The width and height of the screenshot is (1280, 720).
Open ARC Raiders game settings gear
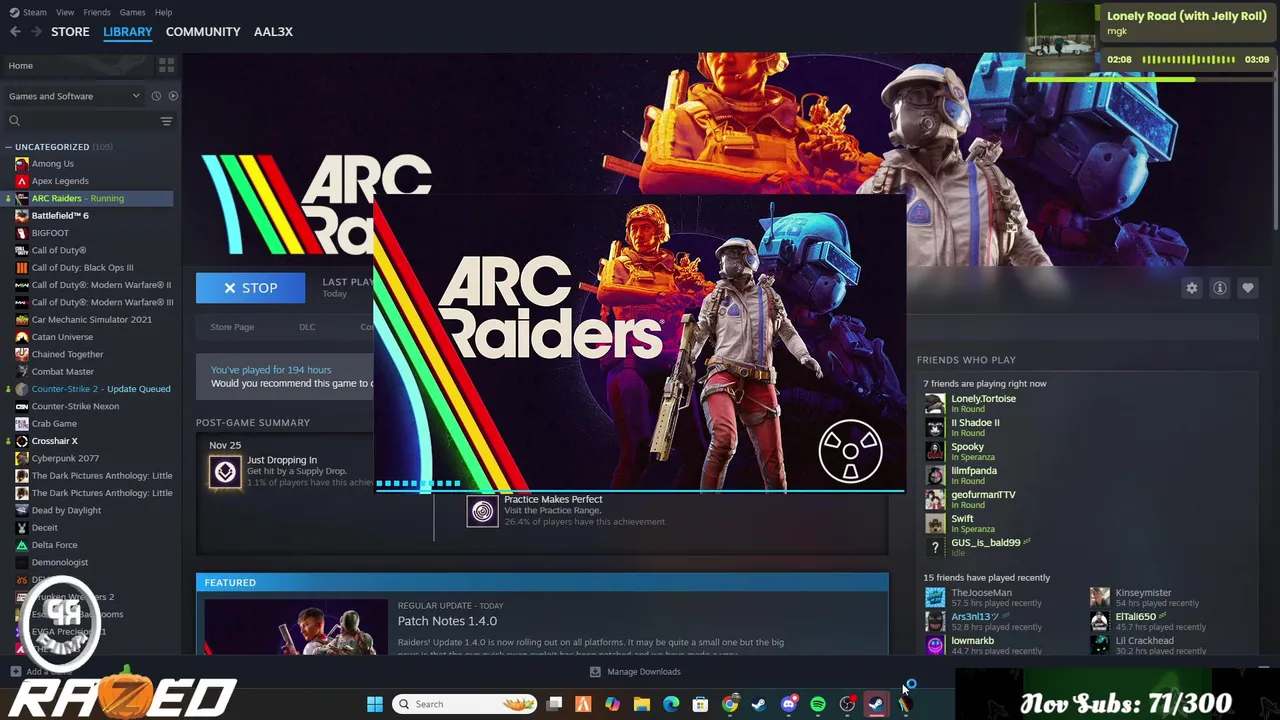point(1192,288)
